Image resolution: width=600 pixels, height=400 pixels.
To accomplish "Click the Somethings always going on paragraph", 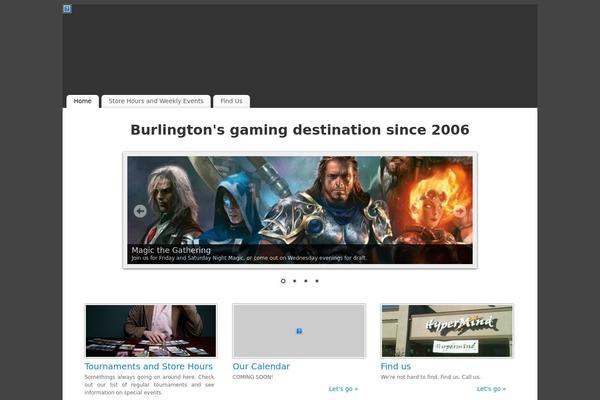I will click(149, 385).
